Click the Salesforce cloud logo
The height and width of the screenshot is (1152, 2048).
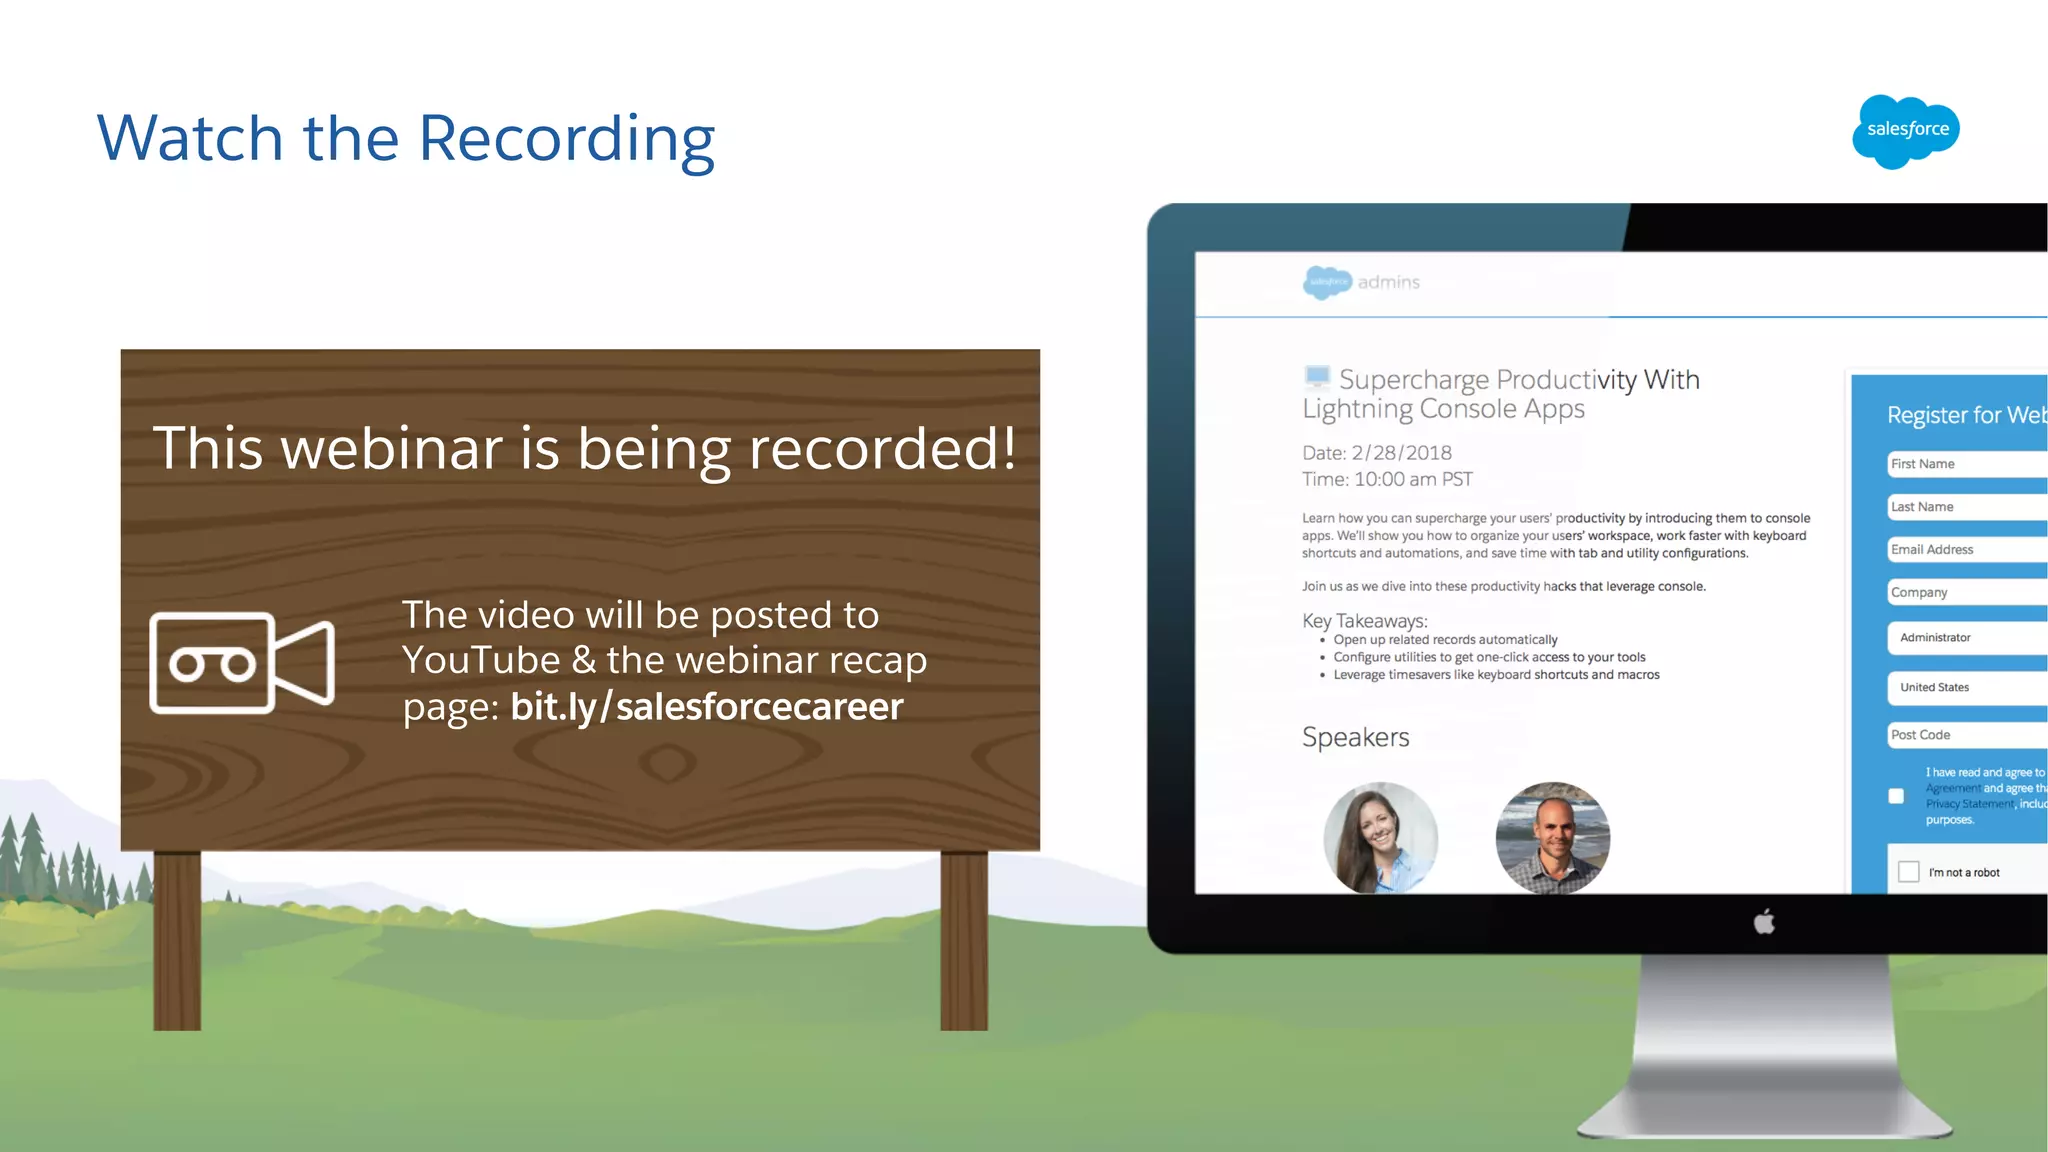(1906, 131)
